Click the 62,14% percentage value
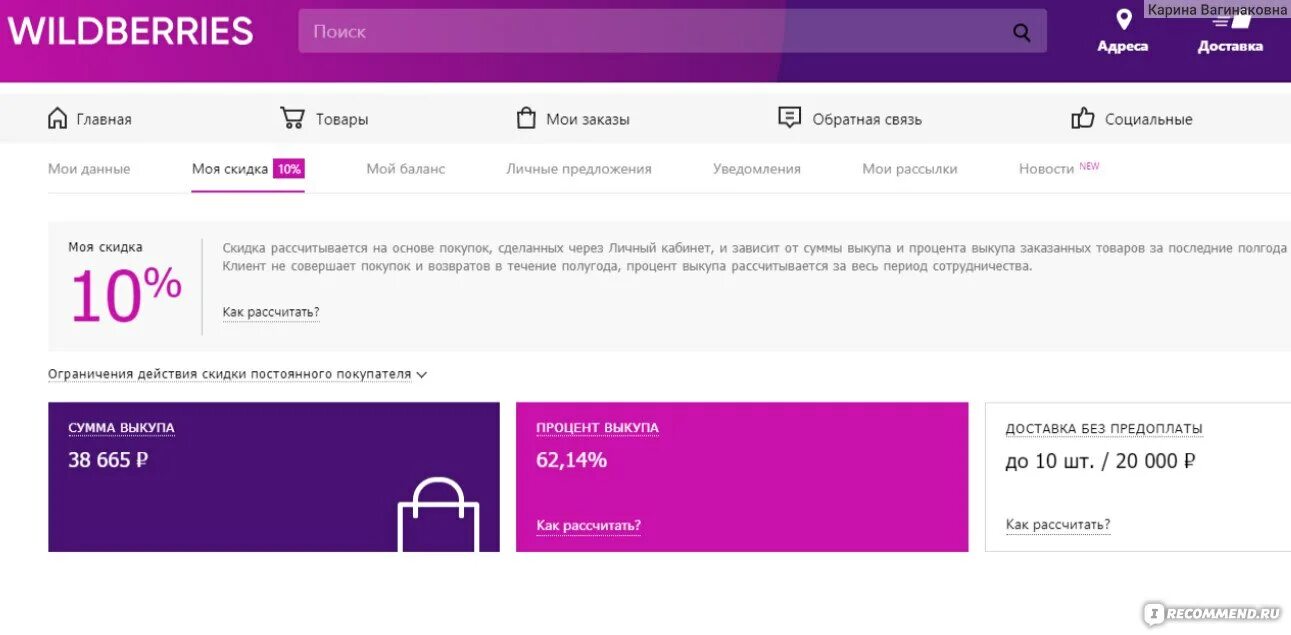1291x635 pixels. pyautogui.click(x=571, y=460)
